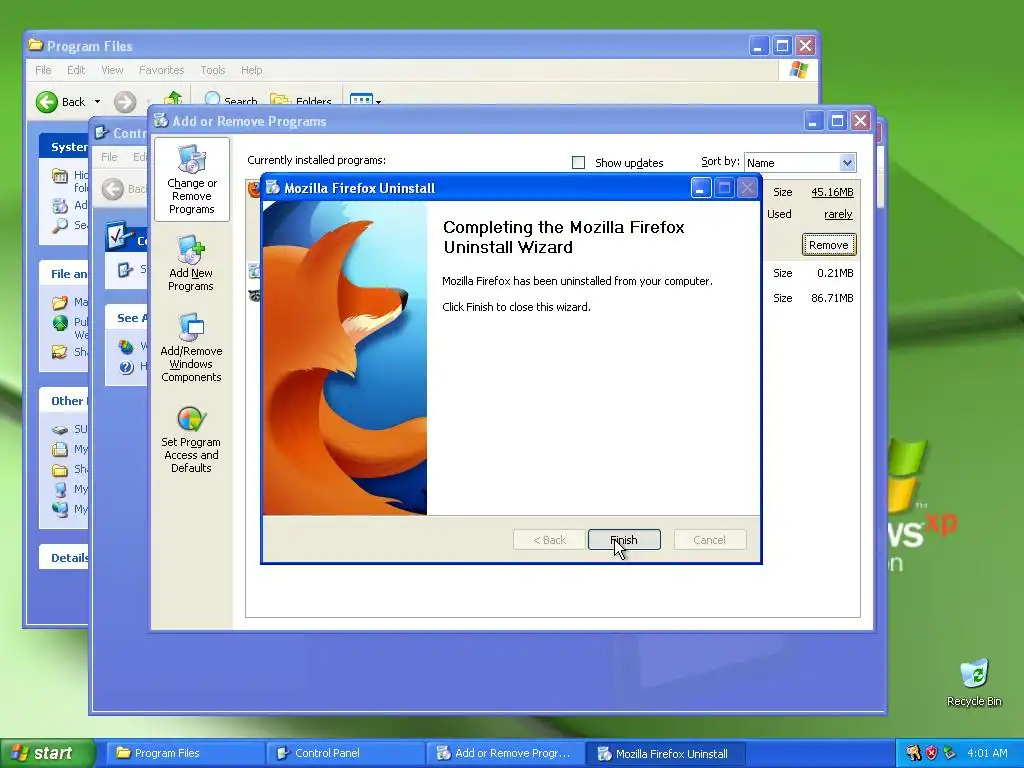The height and width of the screenshot is (768, 1024).
Task: Click Back arrow in Control Panel window
Action: click(x=113, y=189)
